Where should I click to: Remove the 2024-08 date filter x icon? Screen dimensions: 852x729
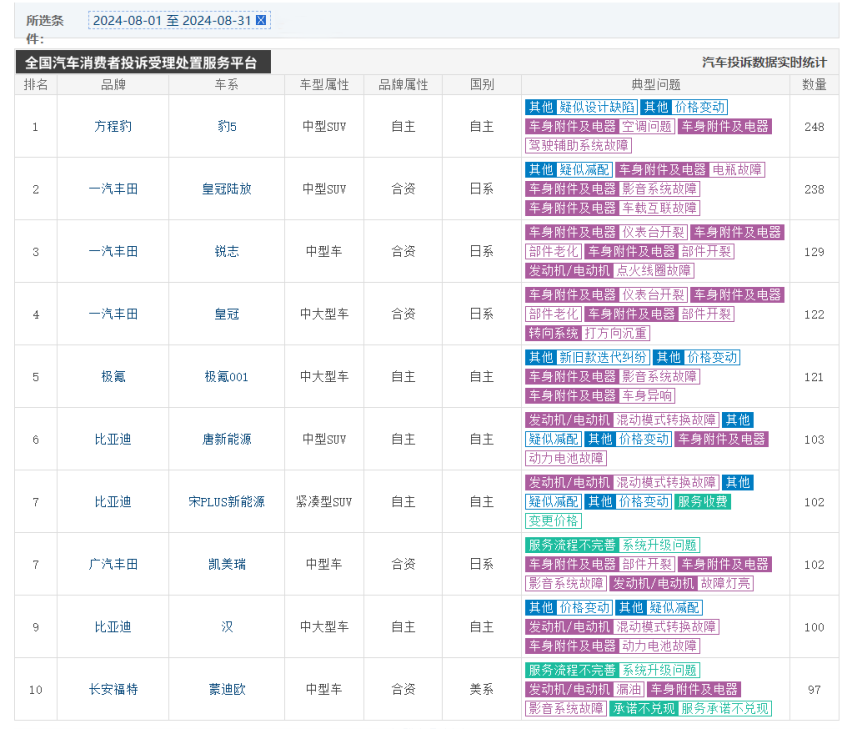261,20
